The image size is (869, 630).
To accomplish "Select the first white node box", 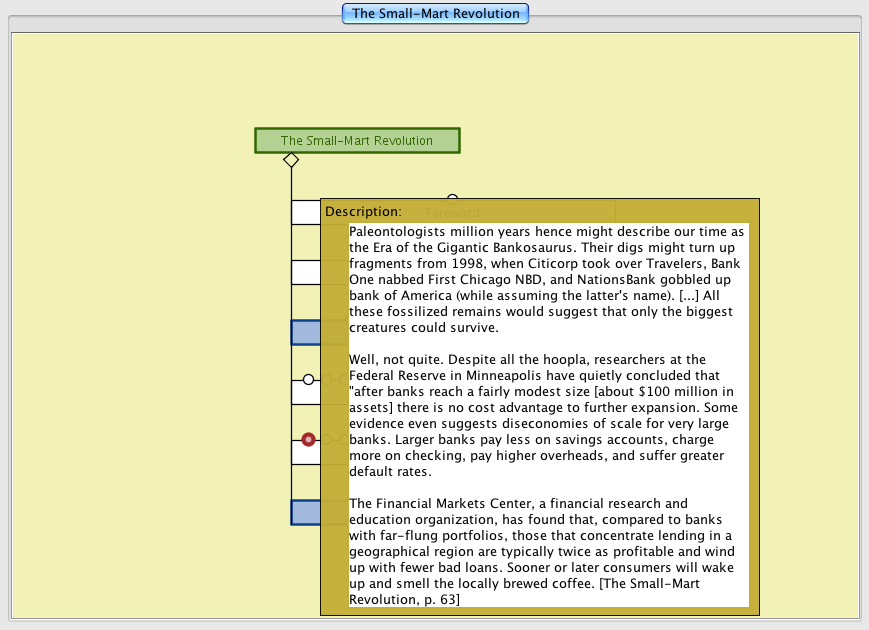I will pos(305,212).
